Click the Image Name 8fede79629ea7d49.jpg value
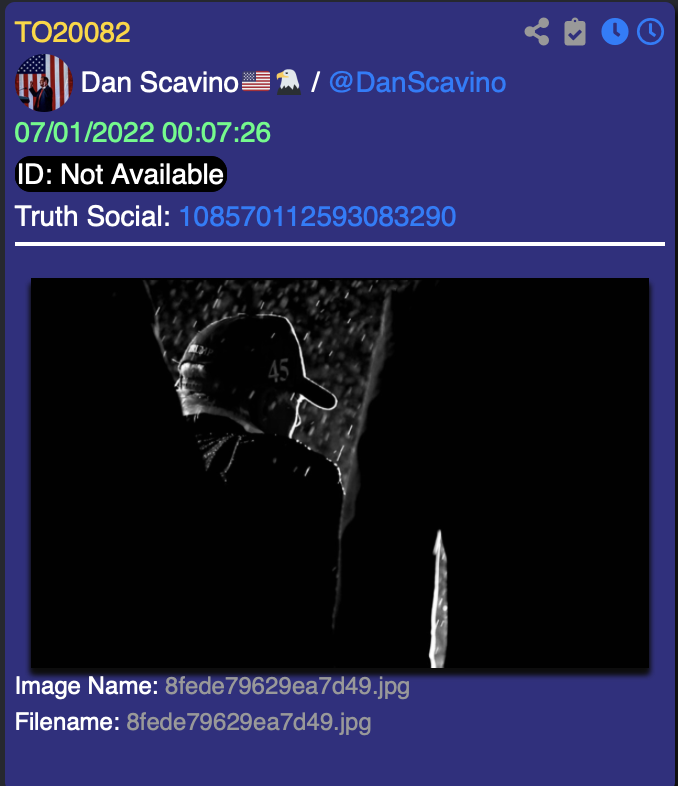Viewport: 678px width, 786px height. pyautogui.click(x=287, y=686)
